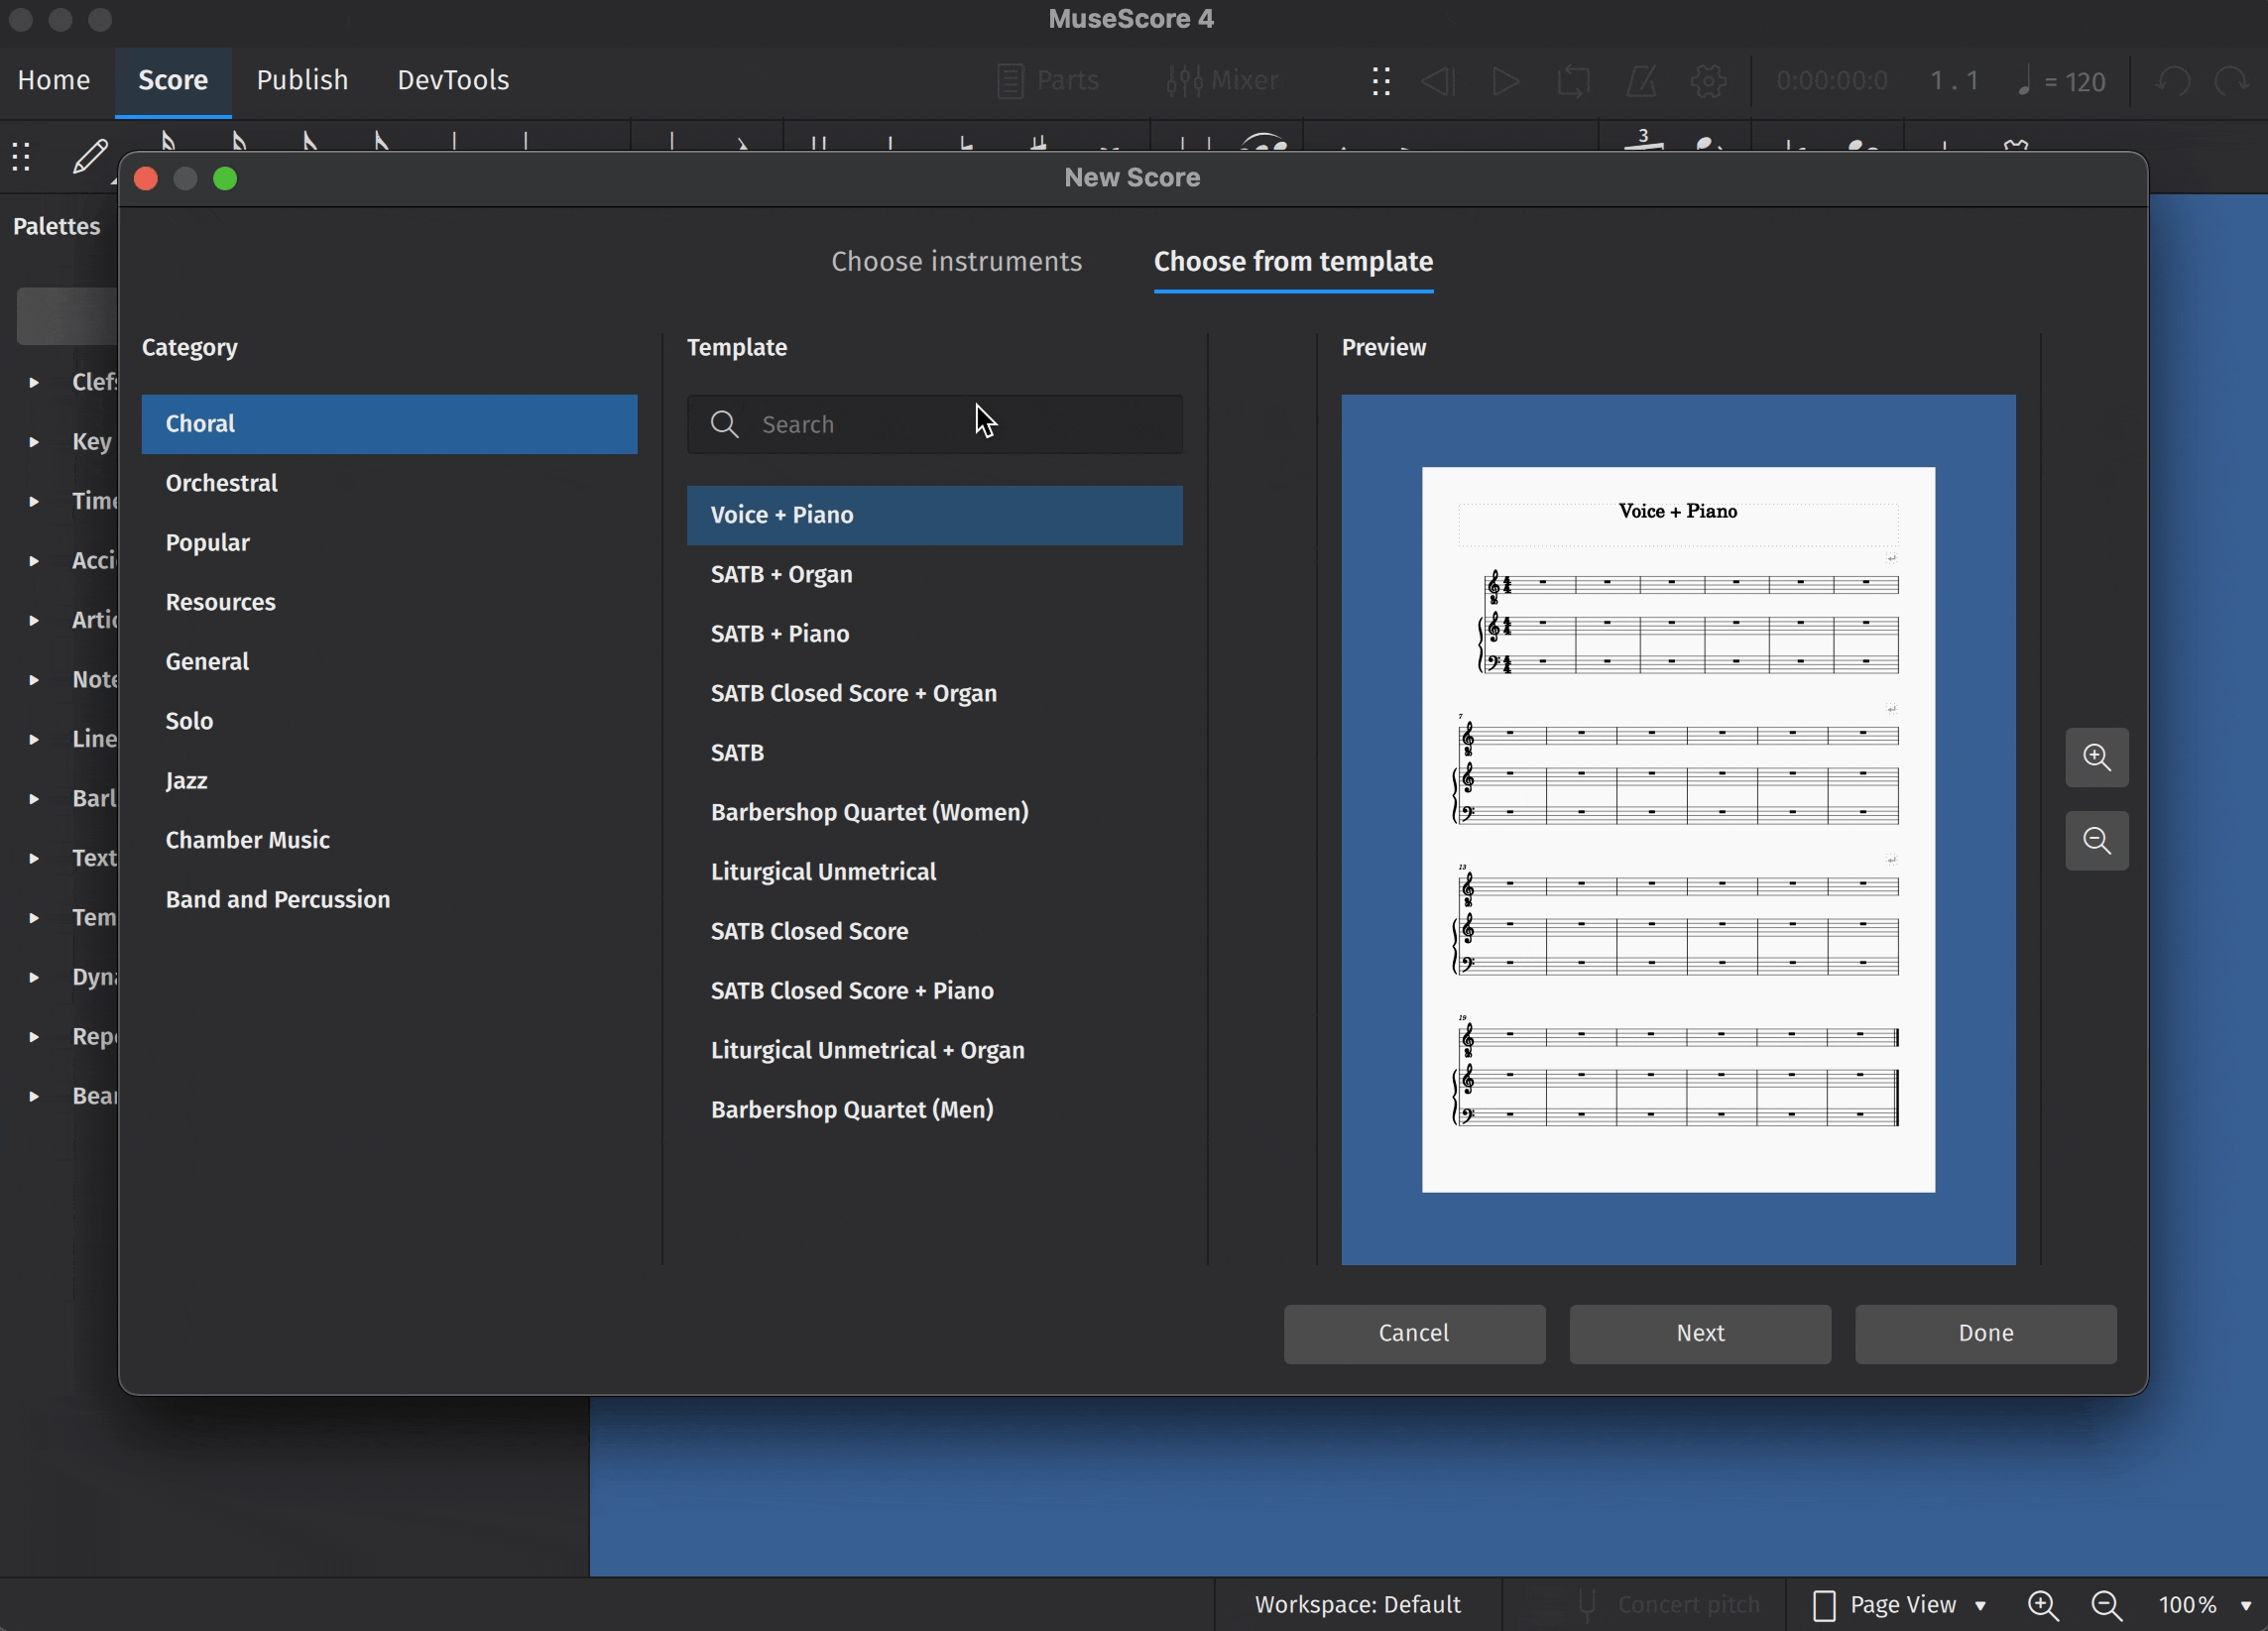Choose Barbershop Quartet (Men) template

[934, 1110]
